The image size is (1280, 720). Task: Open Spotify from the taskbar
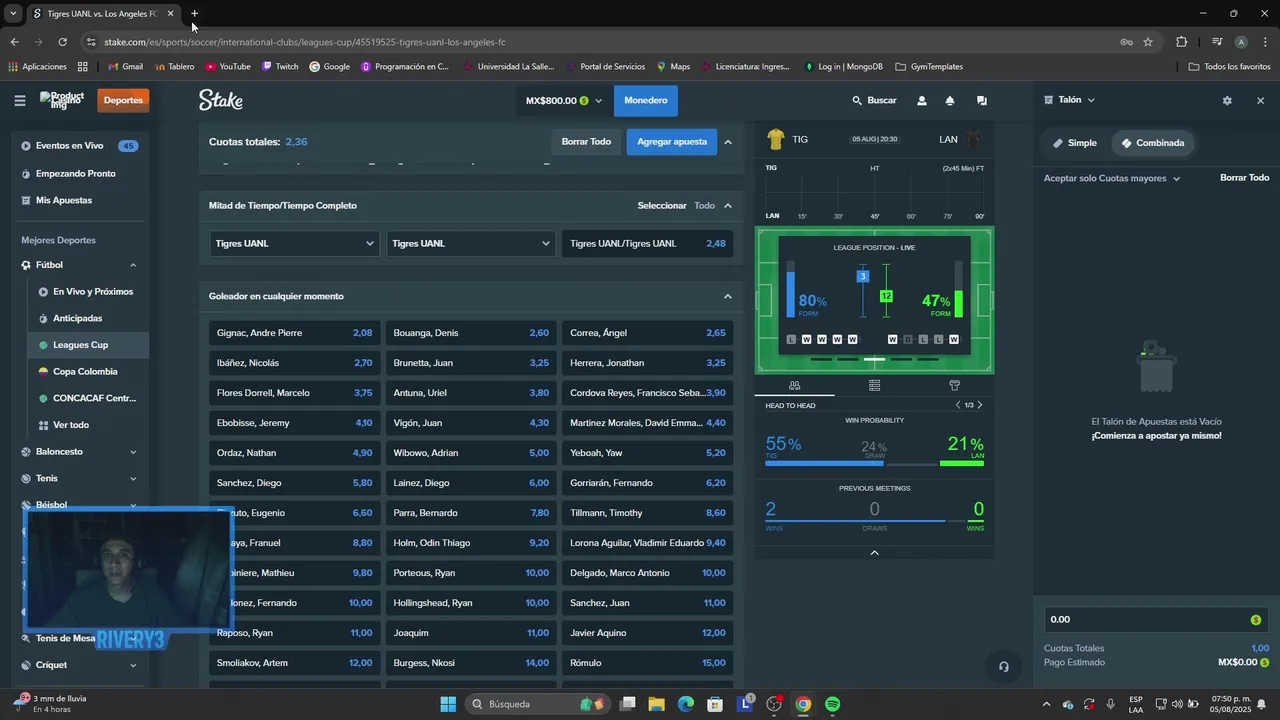pos(832,704)
